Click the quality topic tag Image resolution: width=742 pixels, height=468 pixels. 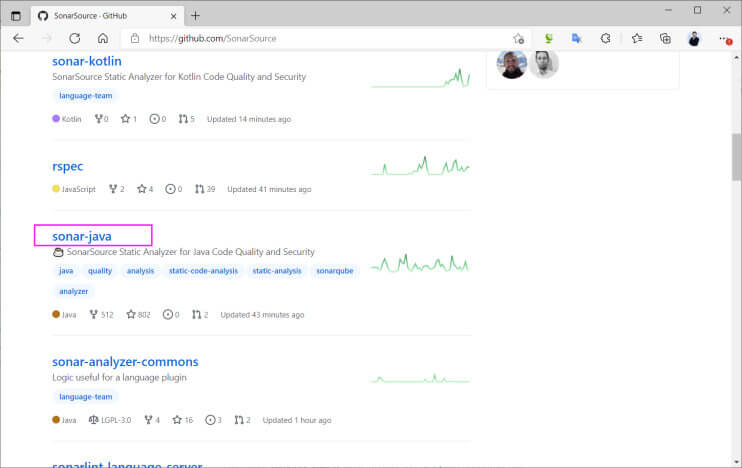[100, 271]
